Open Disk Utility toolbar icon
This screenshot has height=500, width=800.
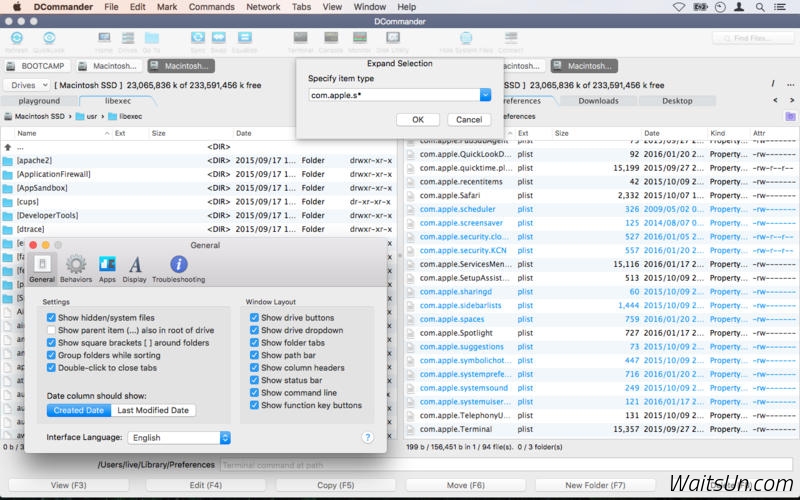point(393,38)
